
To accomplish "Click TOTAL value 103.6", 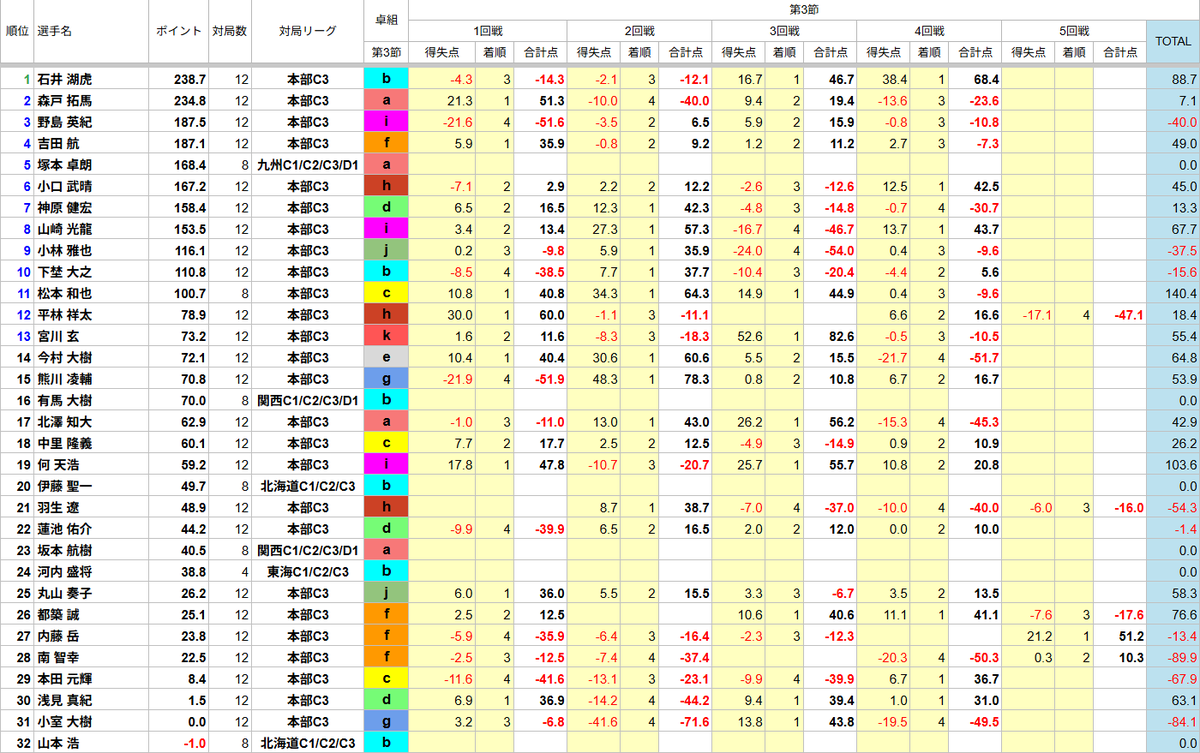I will pos(1179,465).
